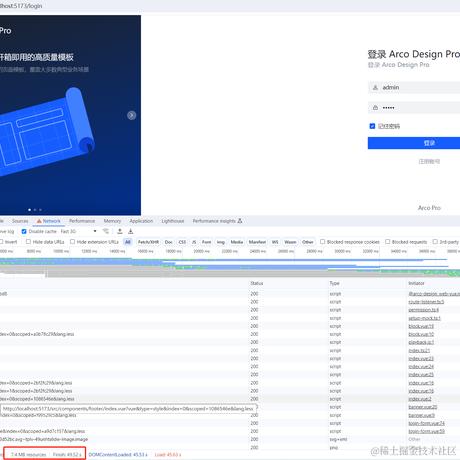460x460 pixels.
Task: Toggle the remember password checkbox in the login form
Action: tap(372, 126)
